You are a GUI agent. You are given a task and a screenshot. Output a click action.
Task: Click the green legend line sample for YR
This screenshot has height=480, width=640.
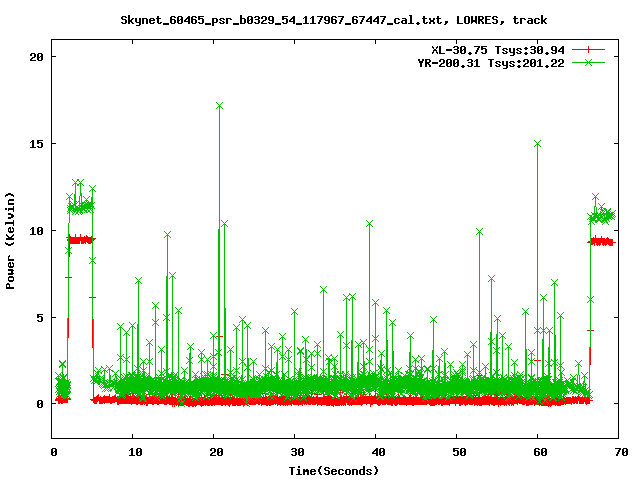(x=588, y=62)
